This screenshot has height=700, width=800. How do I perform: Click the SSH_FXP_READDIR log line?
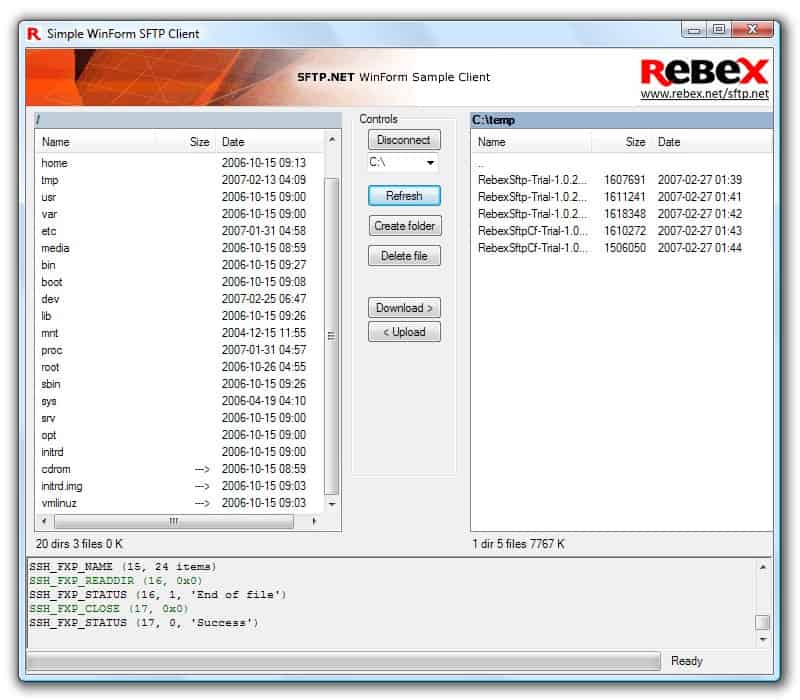point(116,581)
